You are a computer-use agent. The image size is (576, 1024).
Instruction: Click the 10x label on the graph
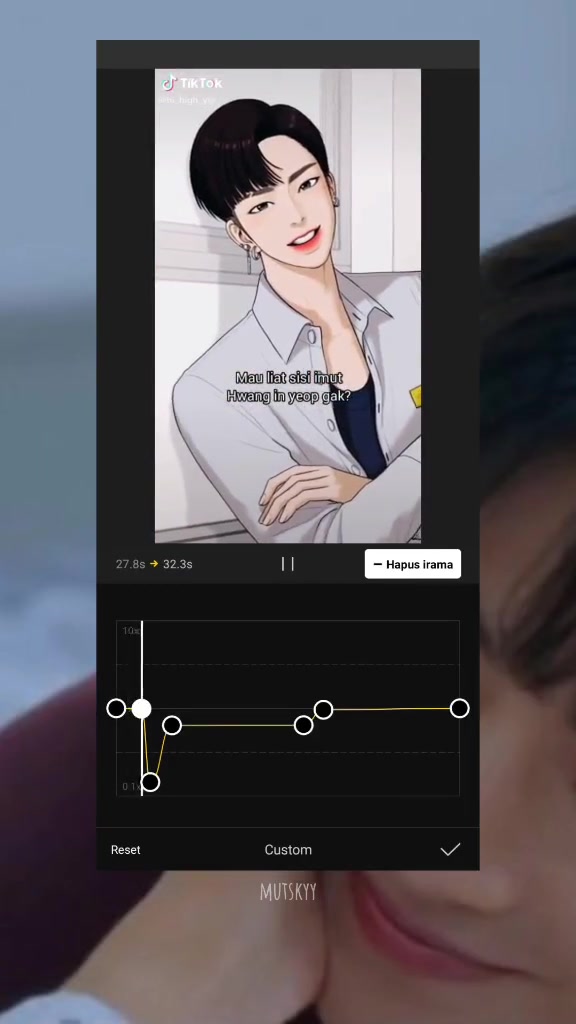(x=130, y=631)
